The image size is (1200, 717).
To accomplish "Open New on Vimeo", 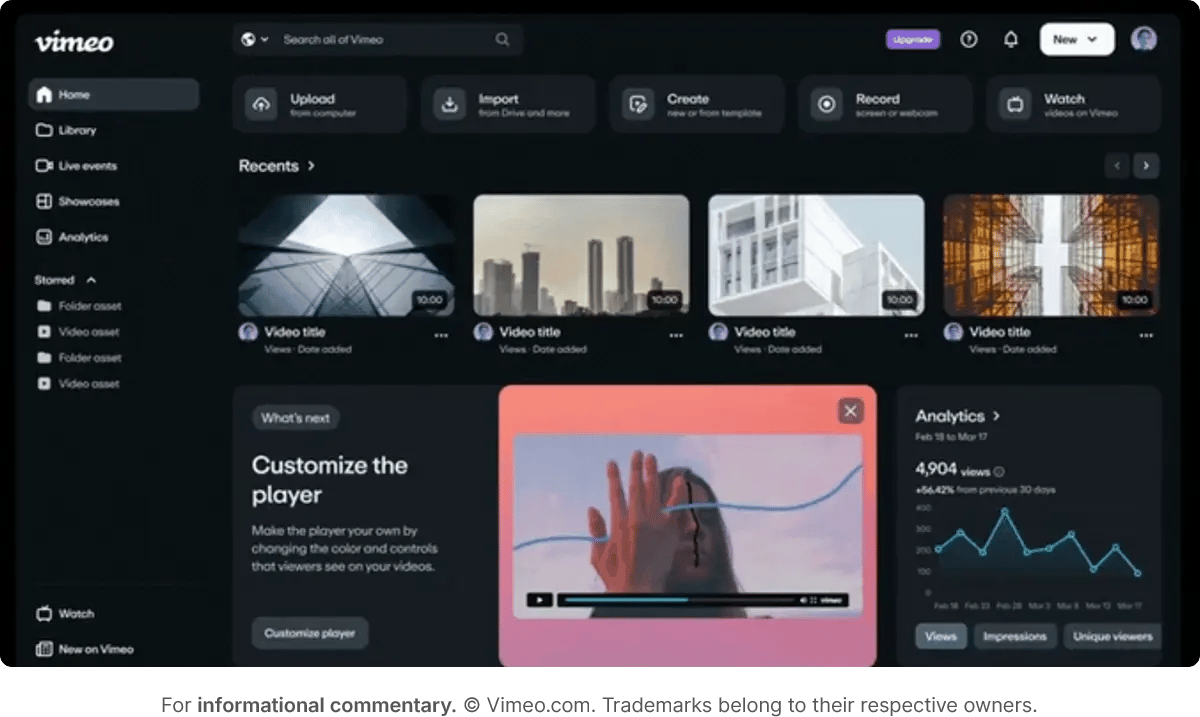I will tap(91, 648).
